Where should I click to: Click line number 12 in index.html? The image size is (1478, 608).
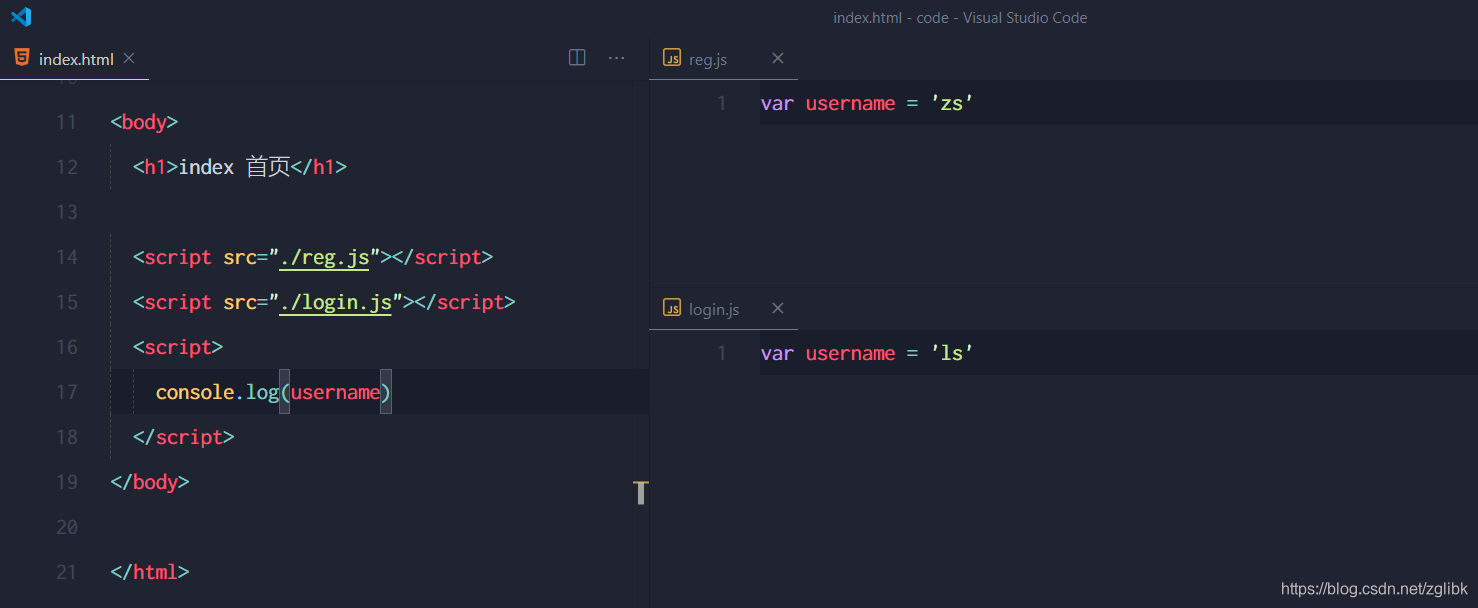[66, 167]
